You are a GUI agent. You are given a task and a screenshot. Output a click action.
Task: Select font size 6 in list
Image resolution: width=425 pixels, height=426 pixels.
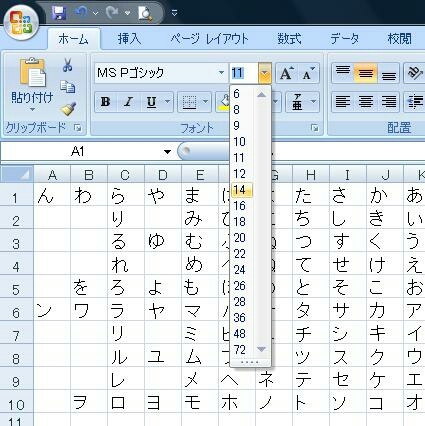pos(243,94)
